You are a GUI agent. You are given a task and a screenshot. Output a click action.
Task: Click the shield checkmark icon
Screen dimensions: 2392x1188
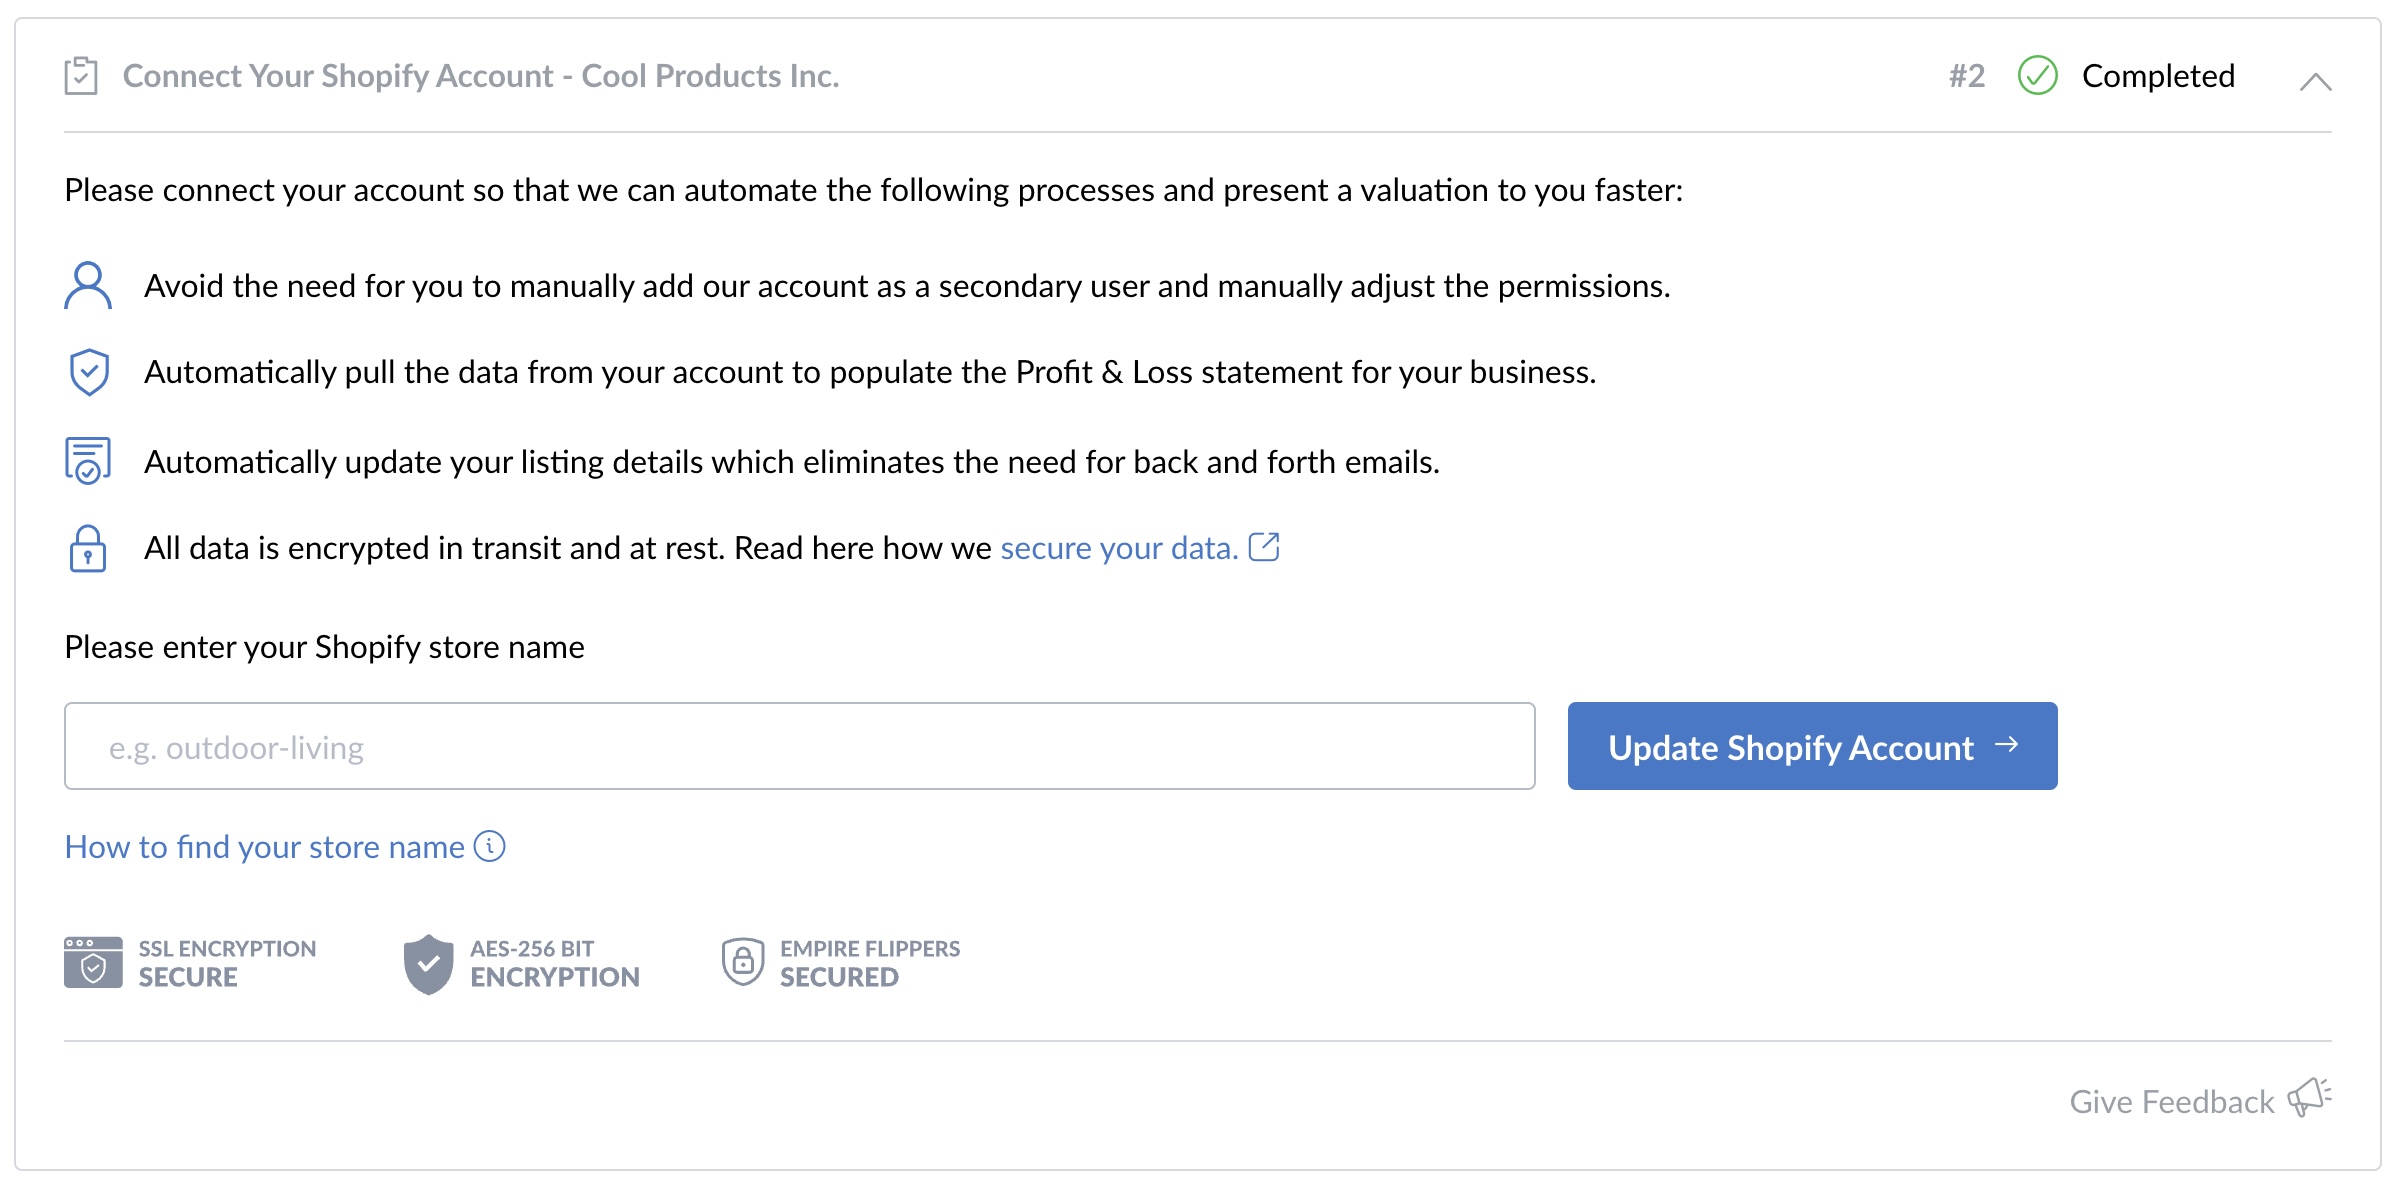pyautogui.click(x=89, y=372)
